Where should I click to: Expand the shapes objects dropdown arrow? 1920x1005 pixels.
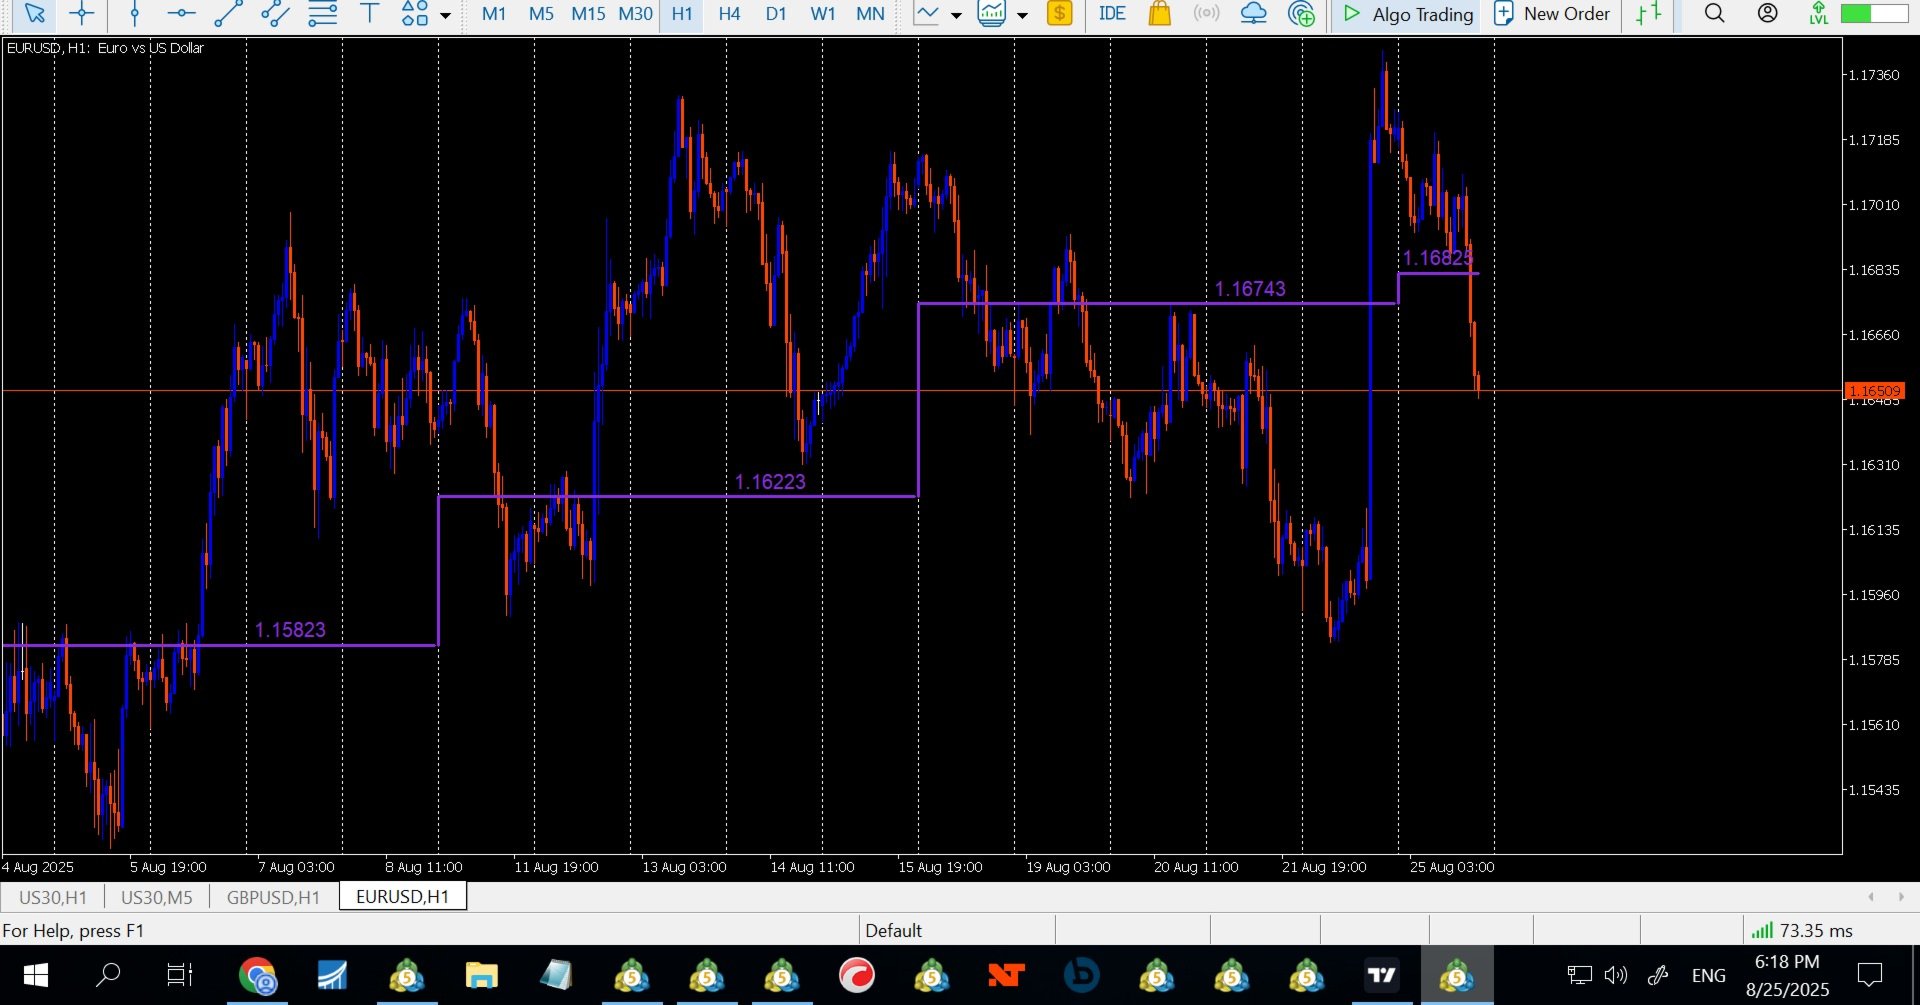pyautogui.click(x=445, y=15)
